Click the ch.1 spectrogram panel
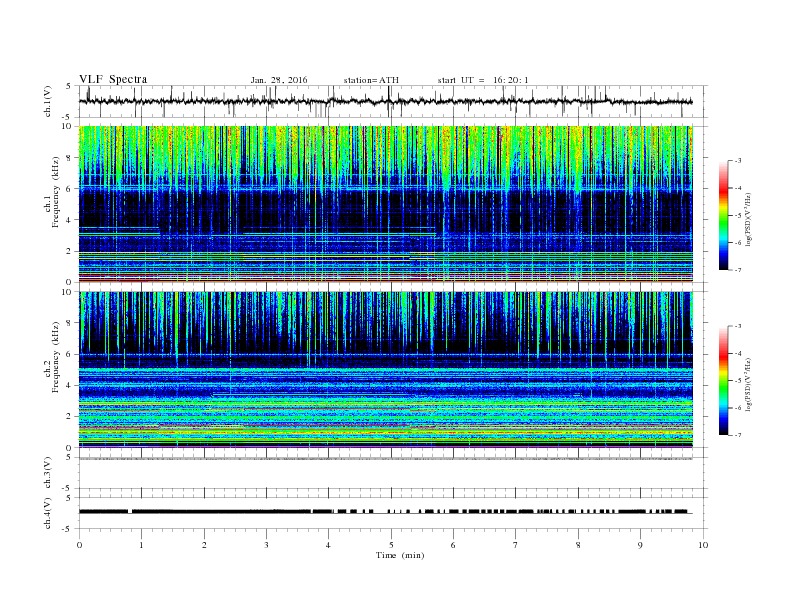792x612 pixels. (385, 204)
